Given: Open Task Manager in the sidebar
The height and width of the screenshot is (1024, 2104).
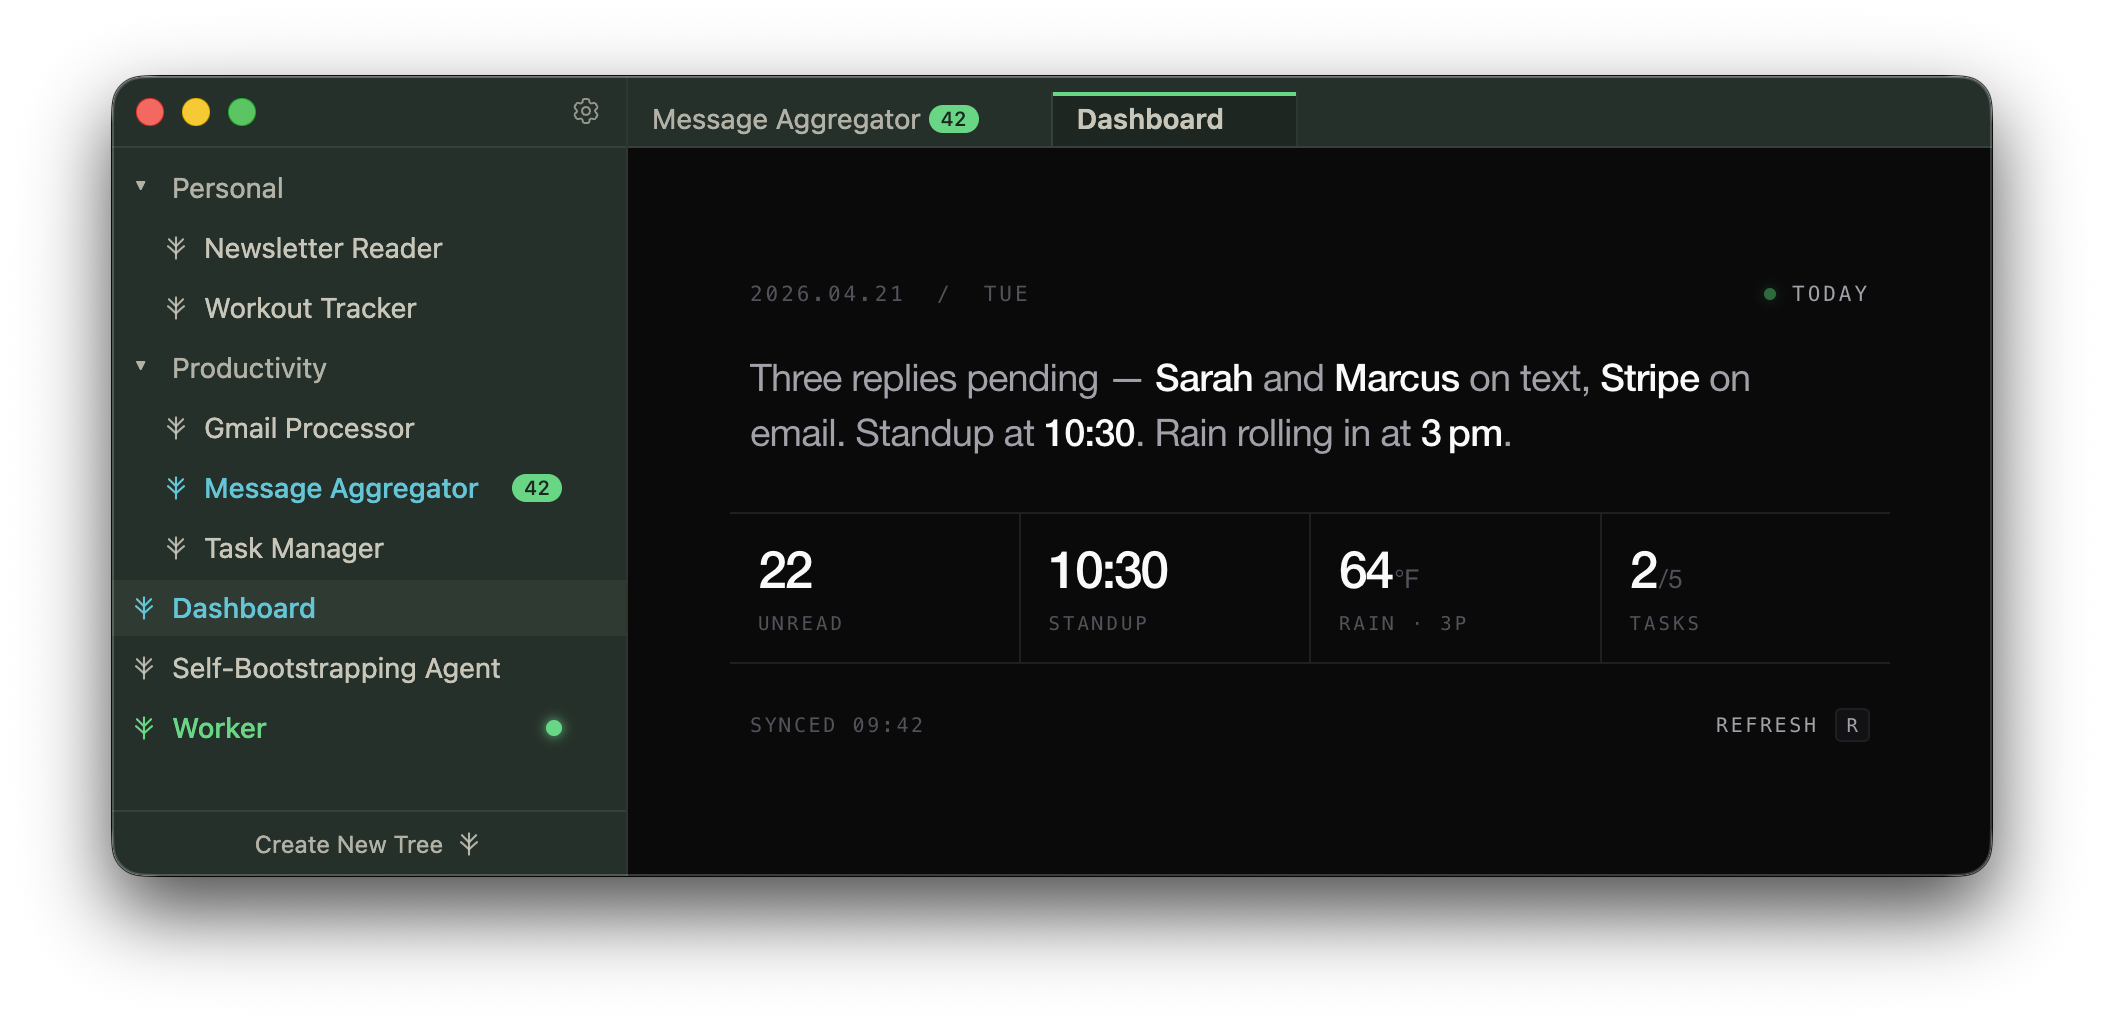Looking at the screenshot, I should [x=370, y=548].
